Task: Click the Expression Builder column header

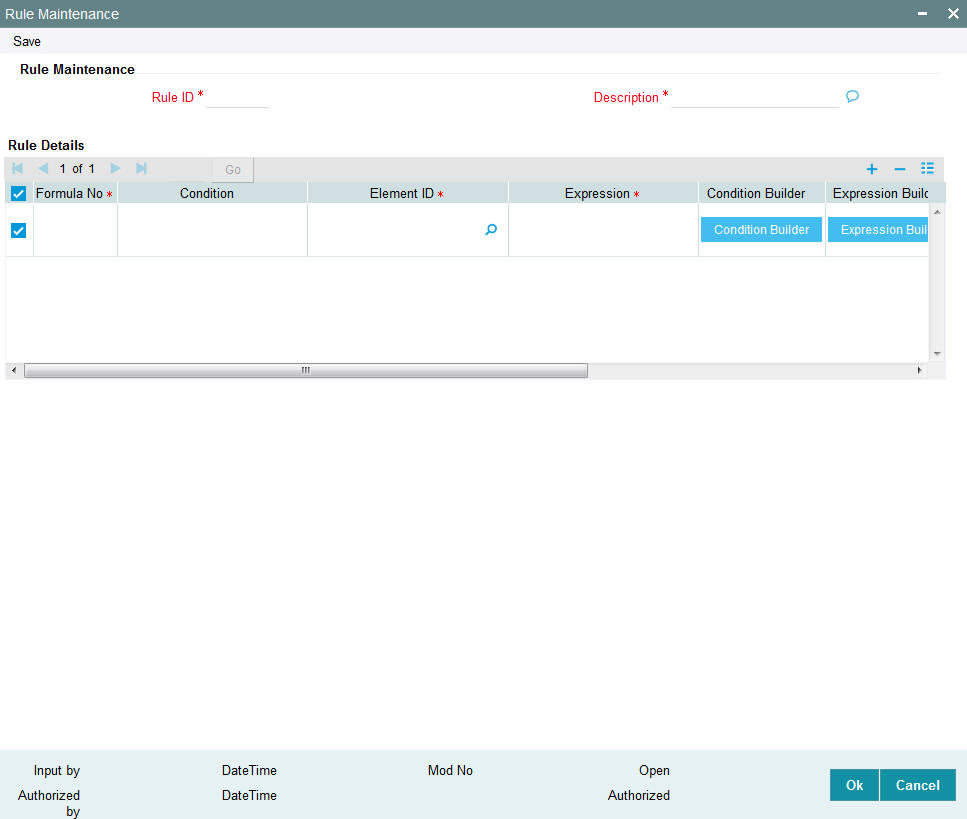Action: click(x=878, y=194)
